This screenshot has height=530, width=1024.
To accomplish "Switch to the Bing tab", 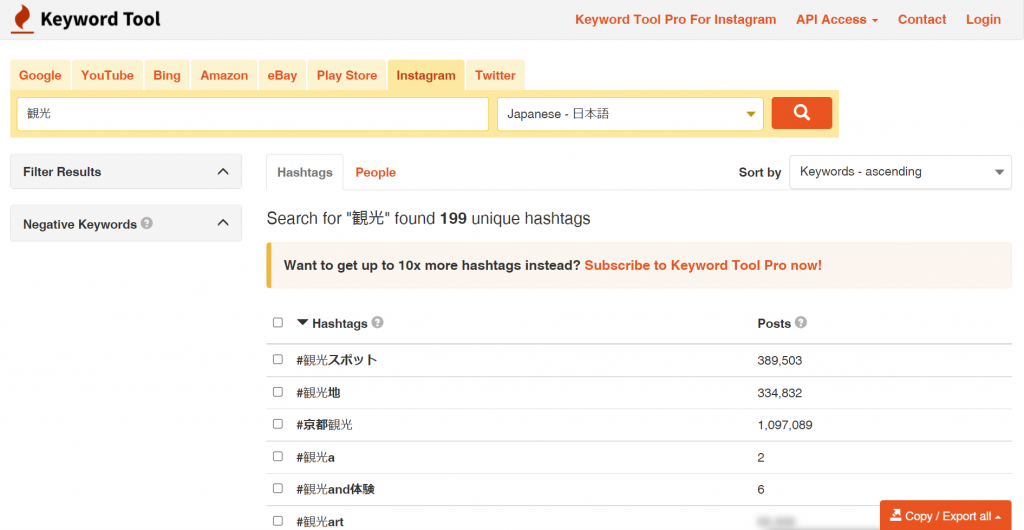I will click(167, 75).
